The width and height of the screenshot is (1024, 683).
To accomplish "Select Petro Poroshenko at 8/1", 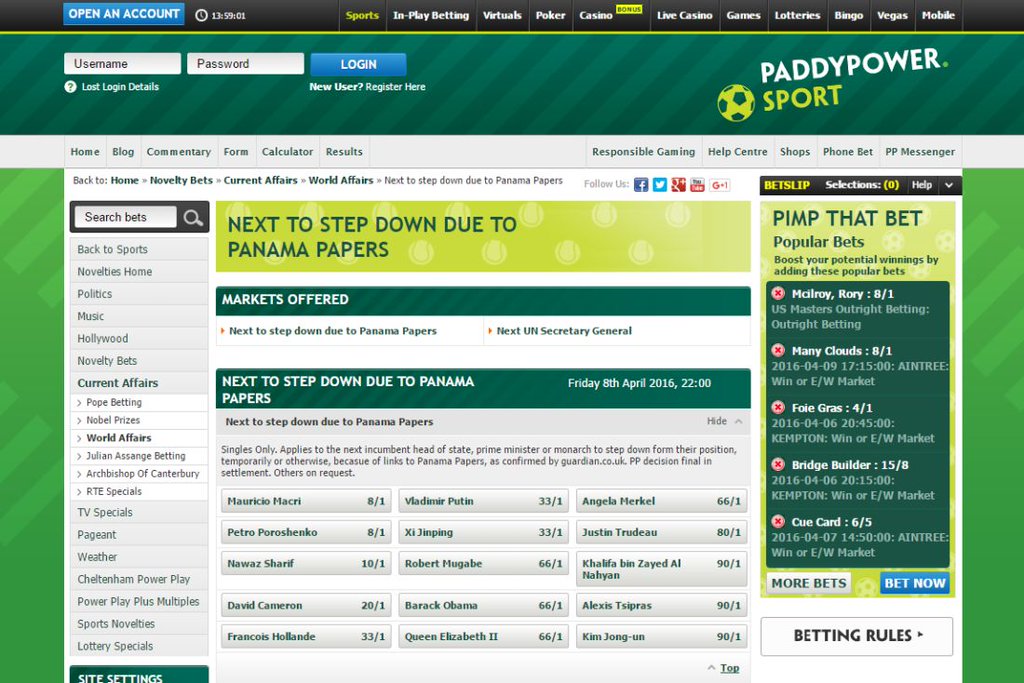I will (x=306, y=532).
